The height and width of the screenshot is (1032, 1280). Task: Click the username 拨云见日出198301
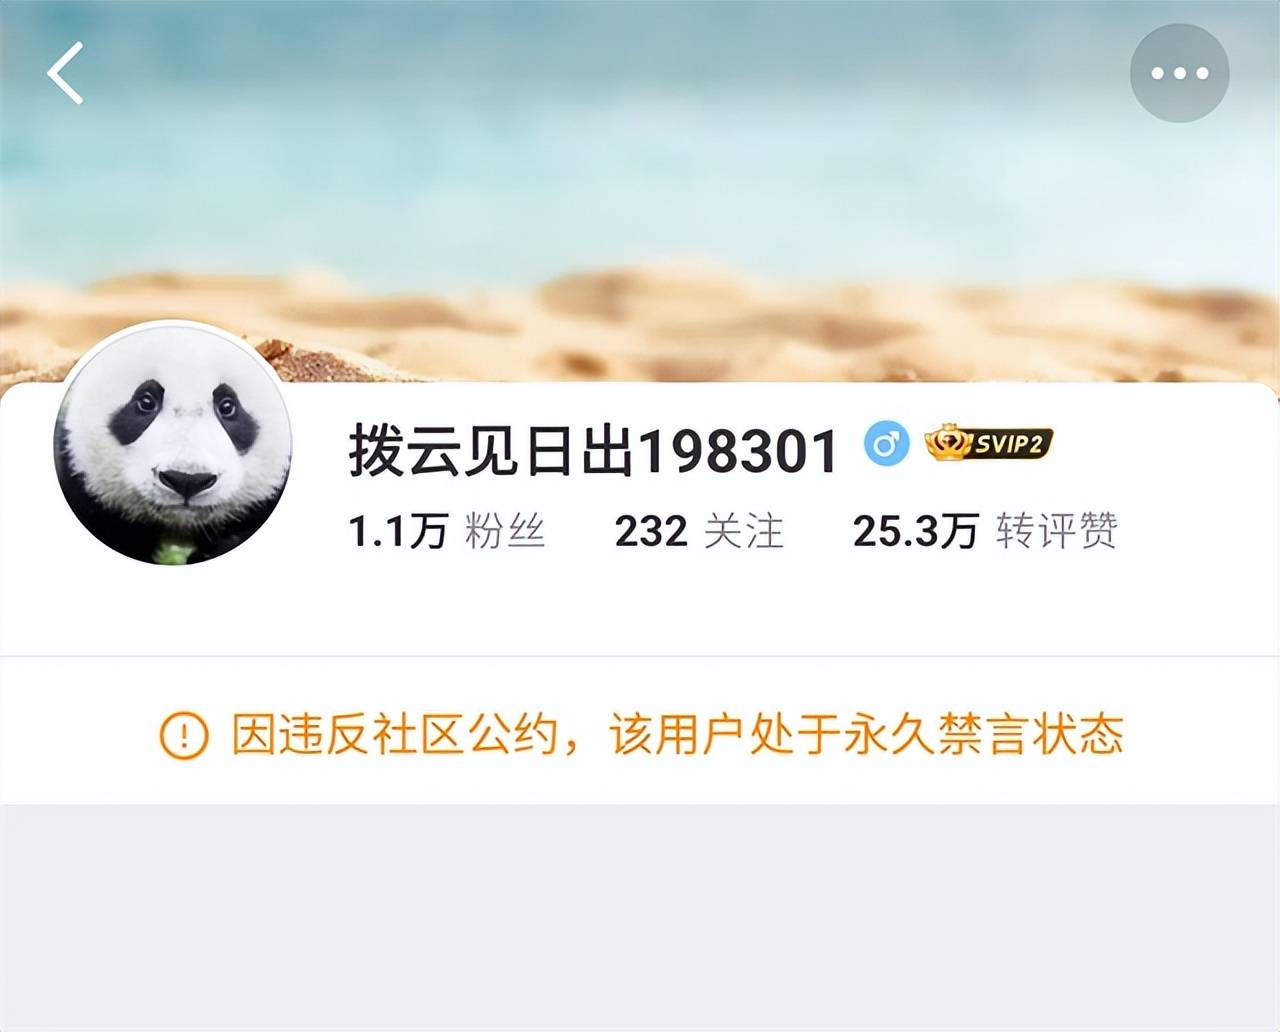[x=593, y=451]
